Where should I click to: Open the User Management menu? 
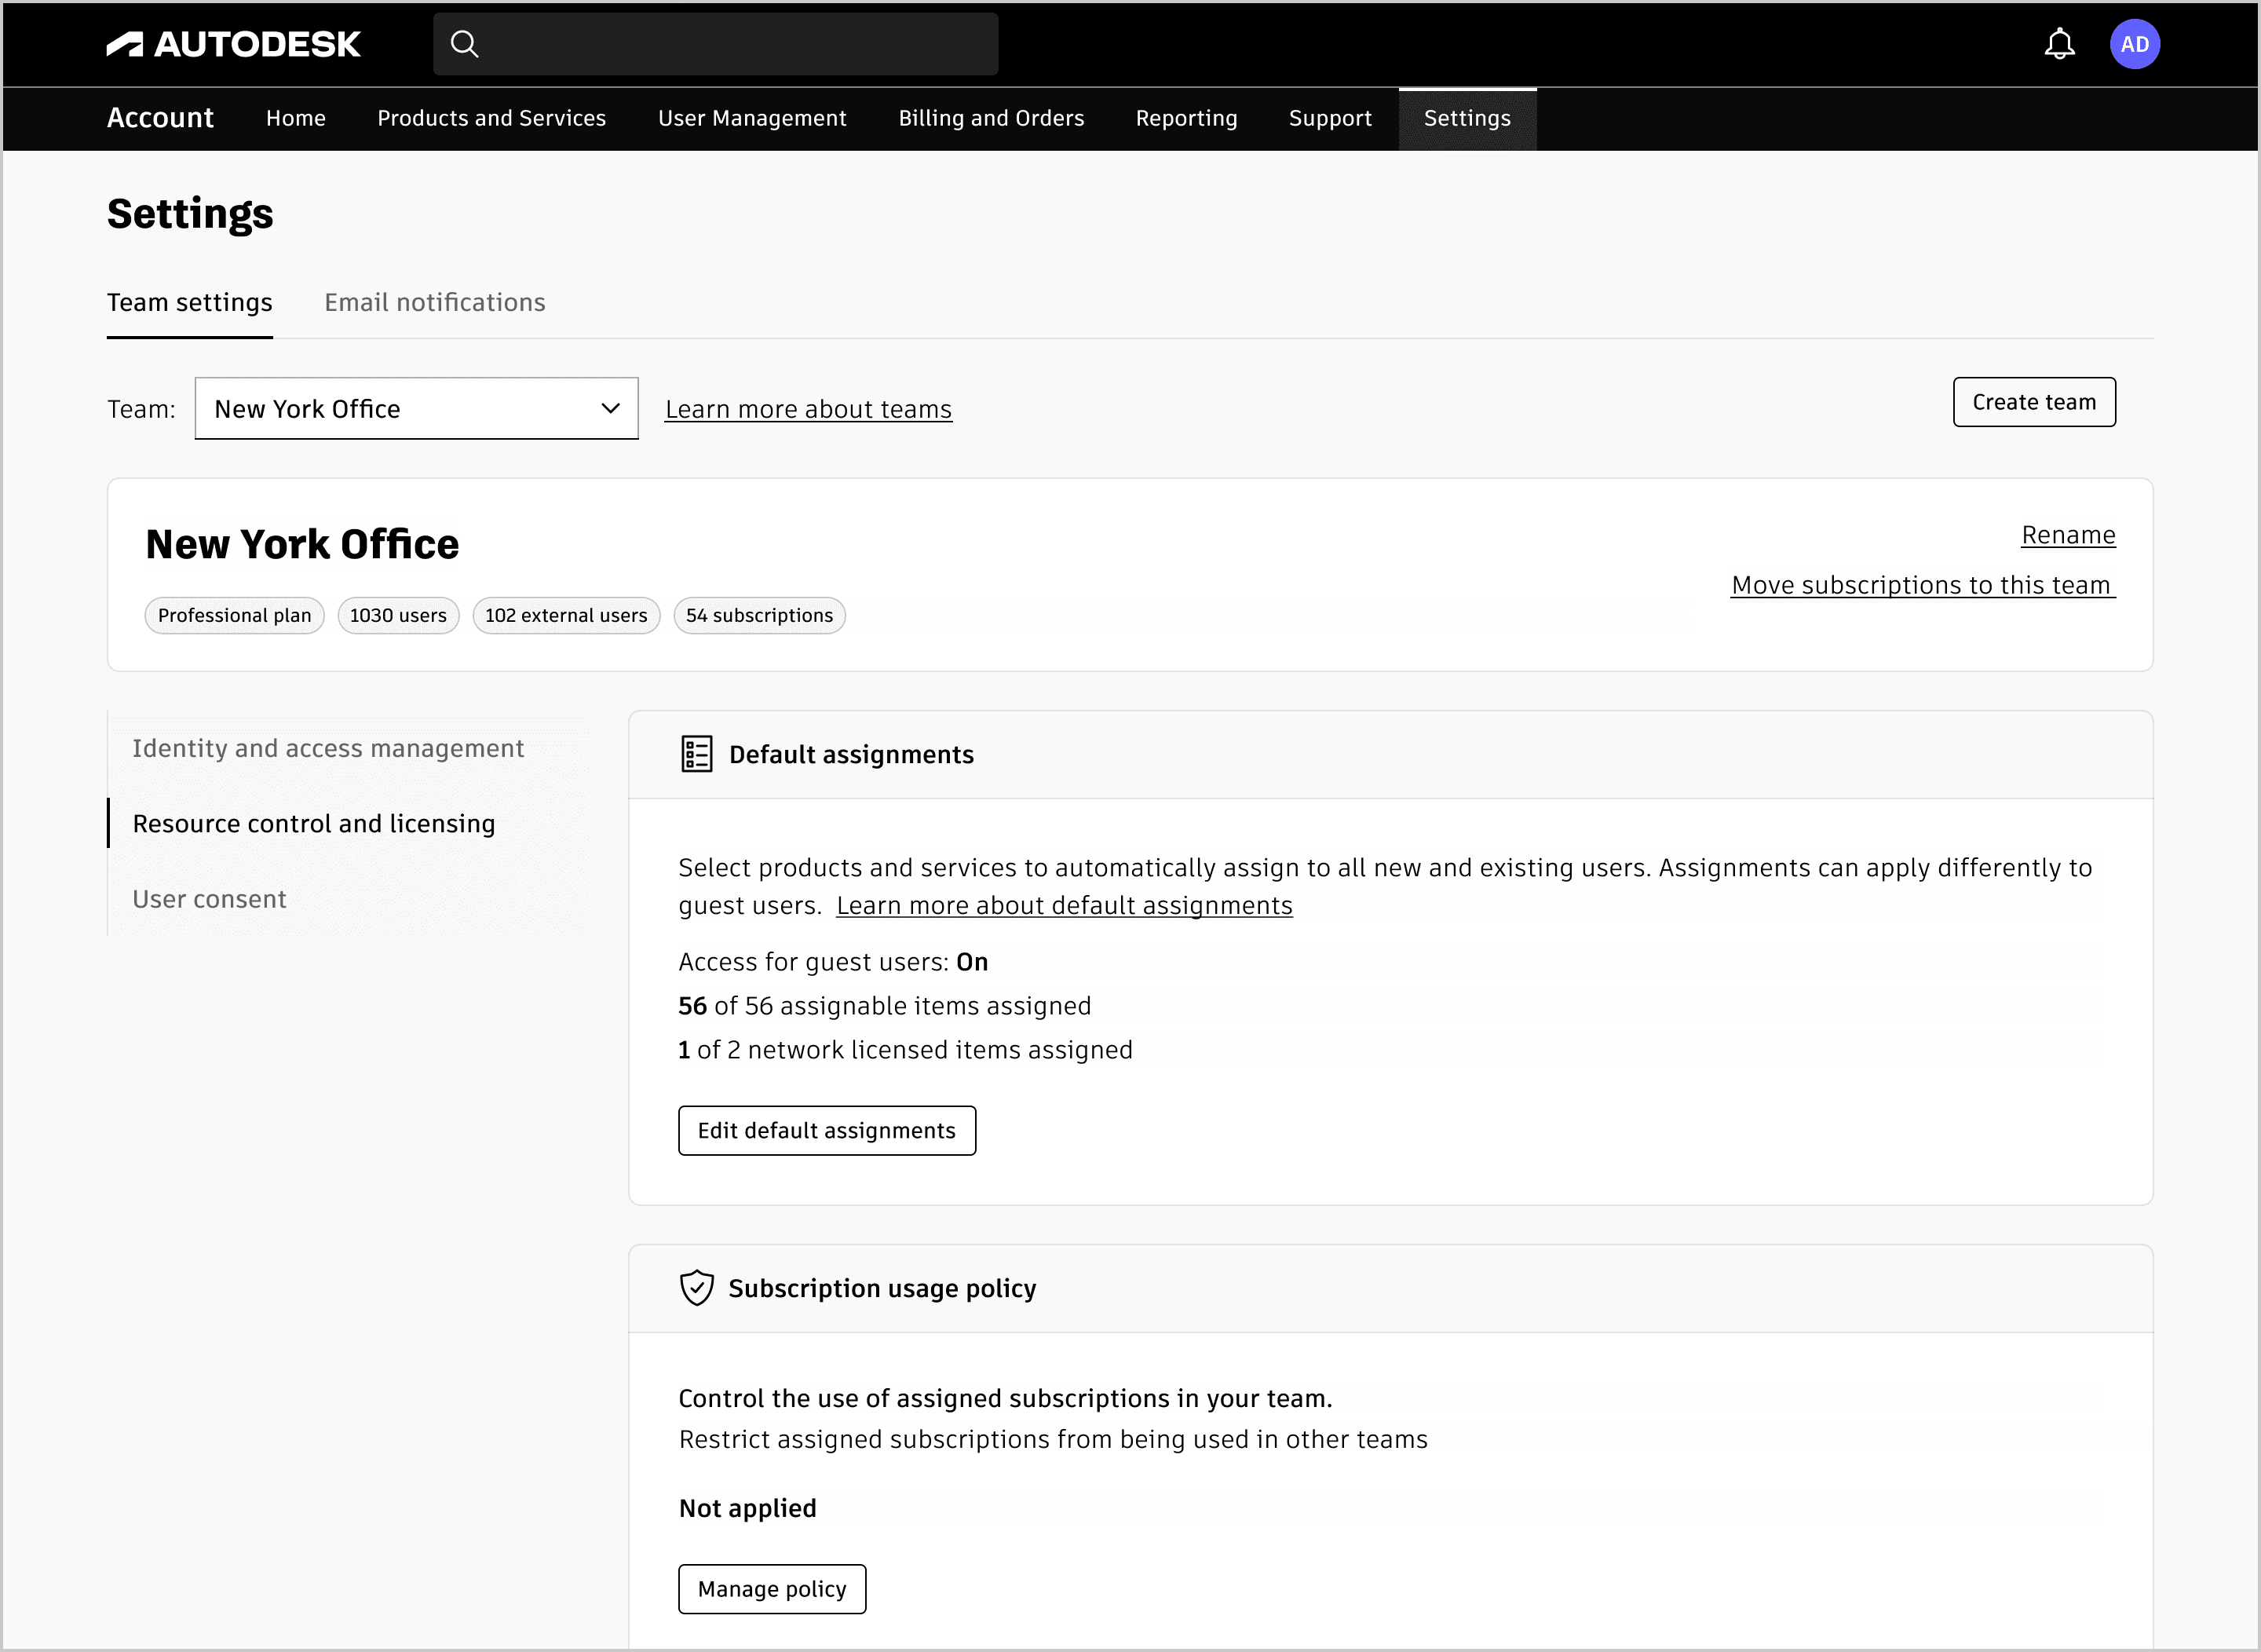(x=752, y=118)
